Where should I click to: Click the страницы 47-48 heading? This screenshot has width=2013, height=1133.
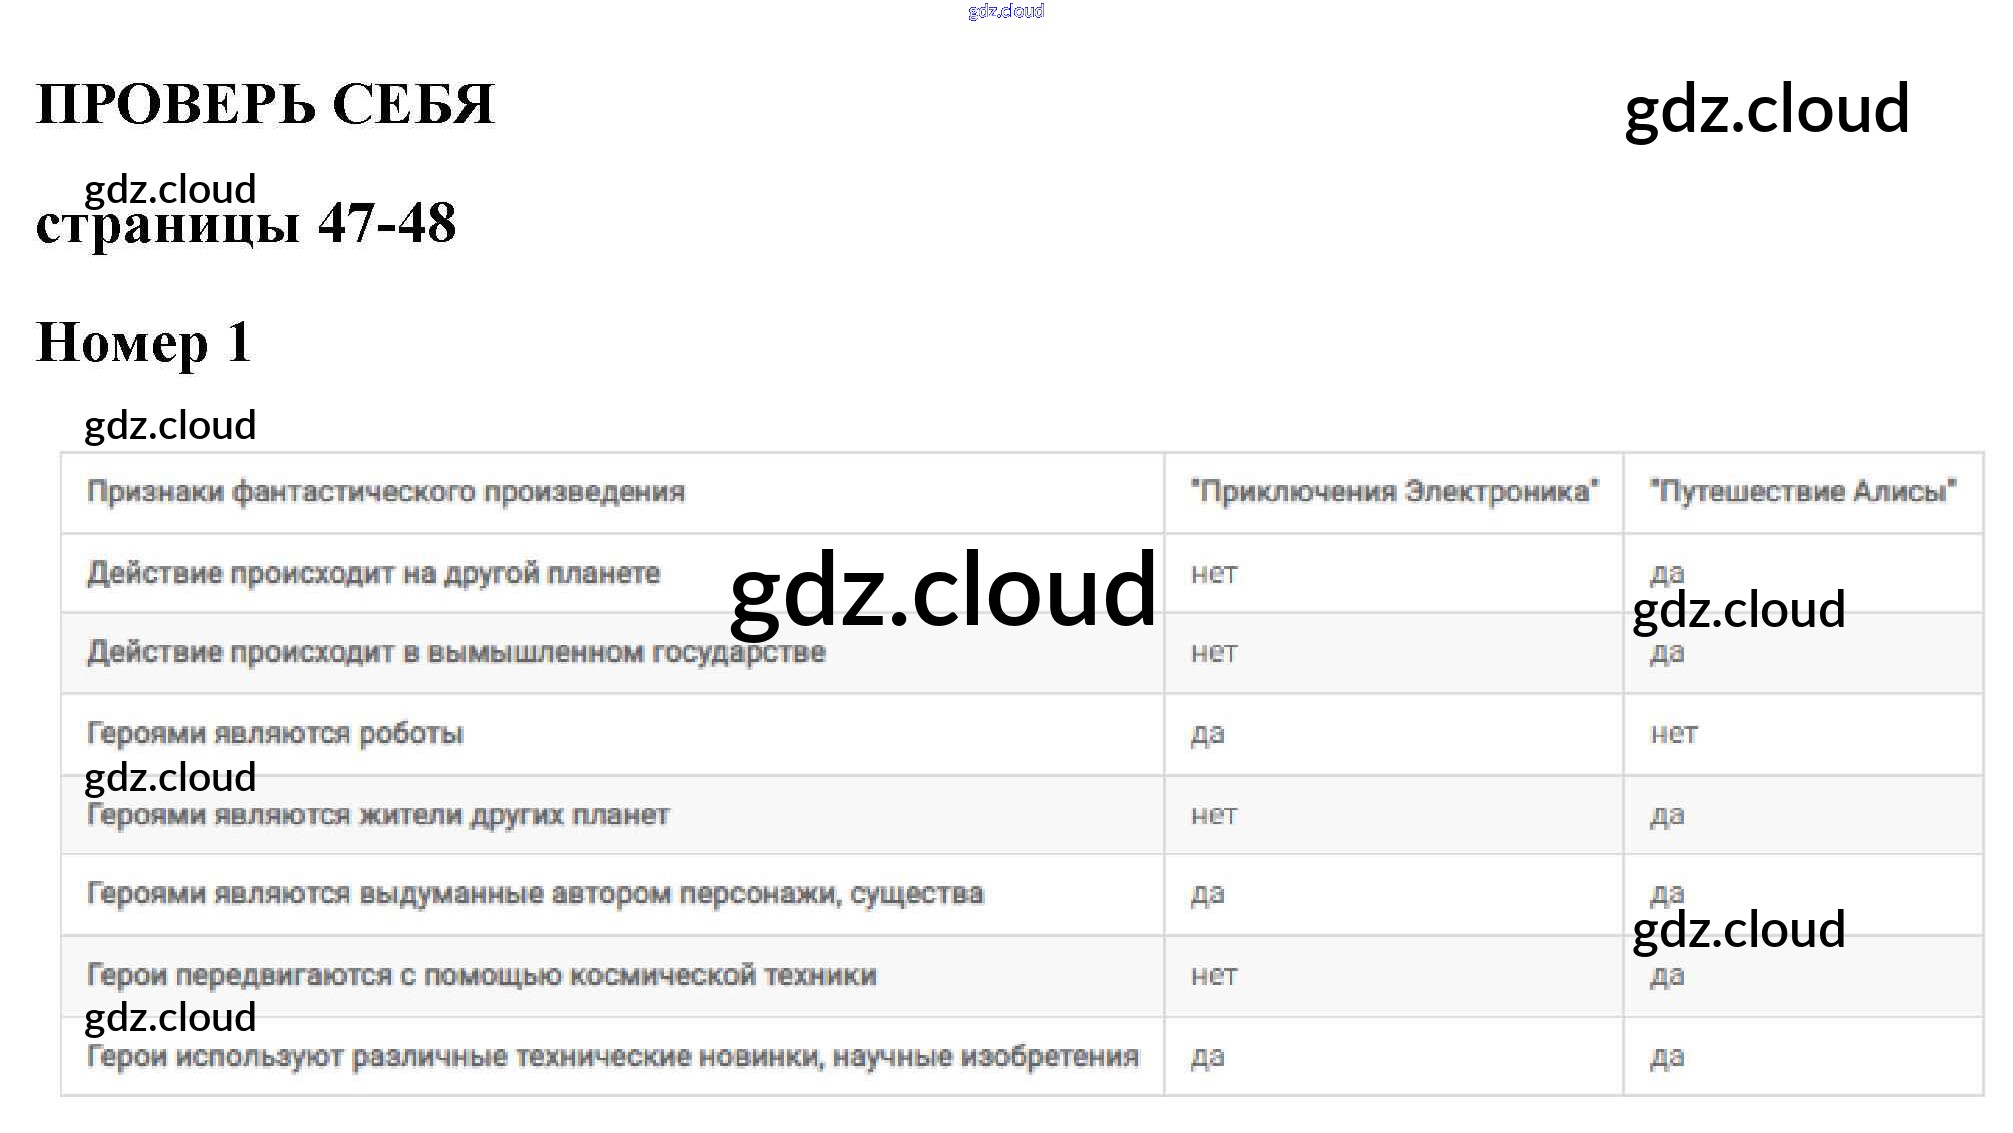[246, 223]
